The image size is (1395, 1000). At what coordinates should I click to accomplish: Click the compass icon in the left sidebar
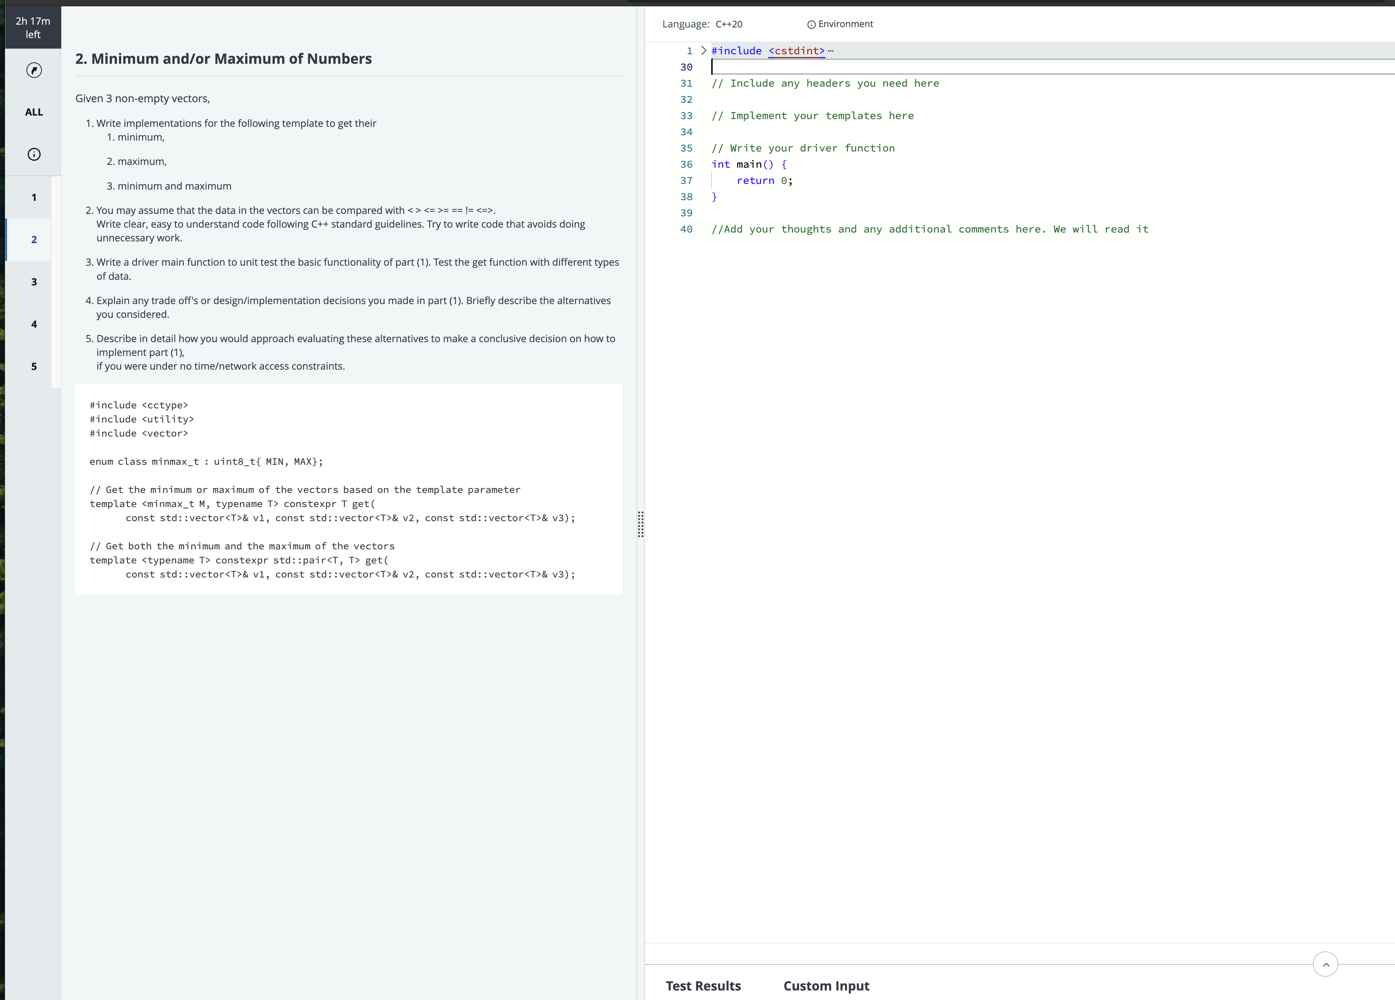pos(34,70)
